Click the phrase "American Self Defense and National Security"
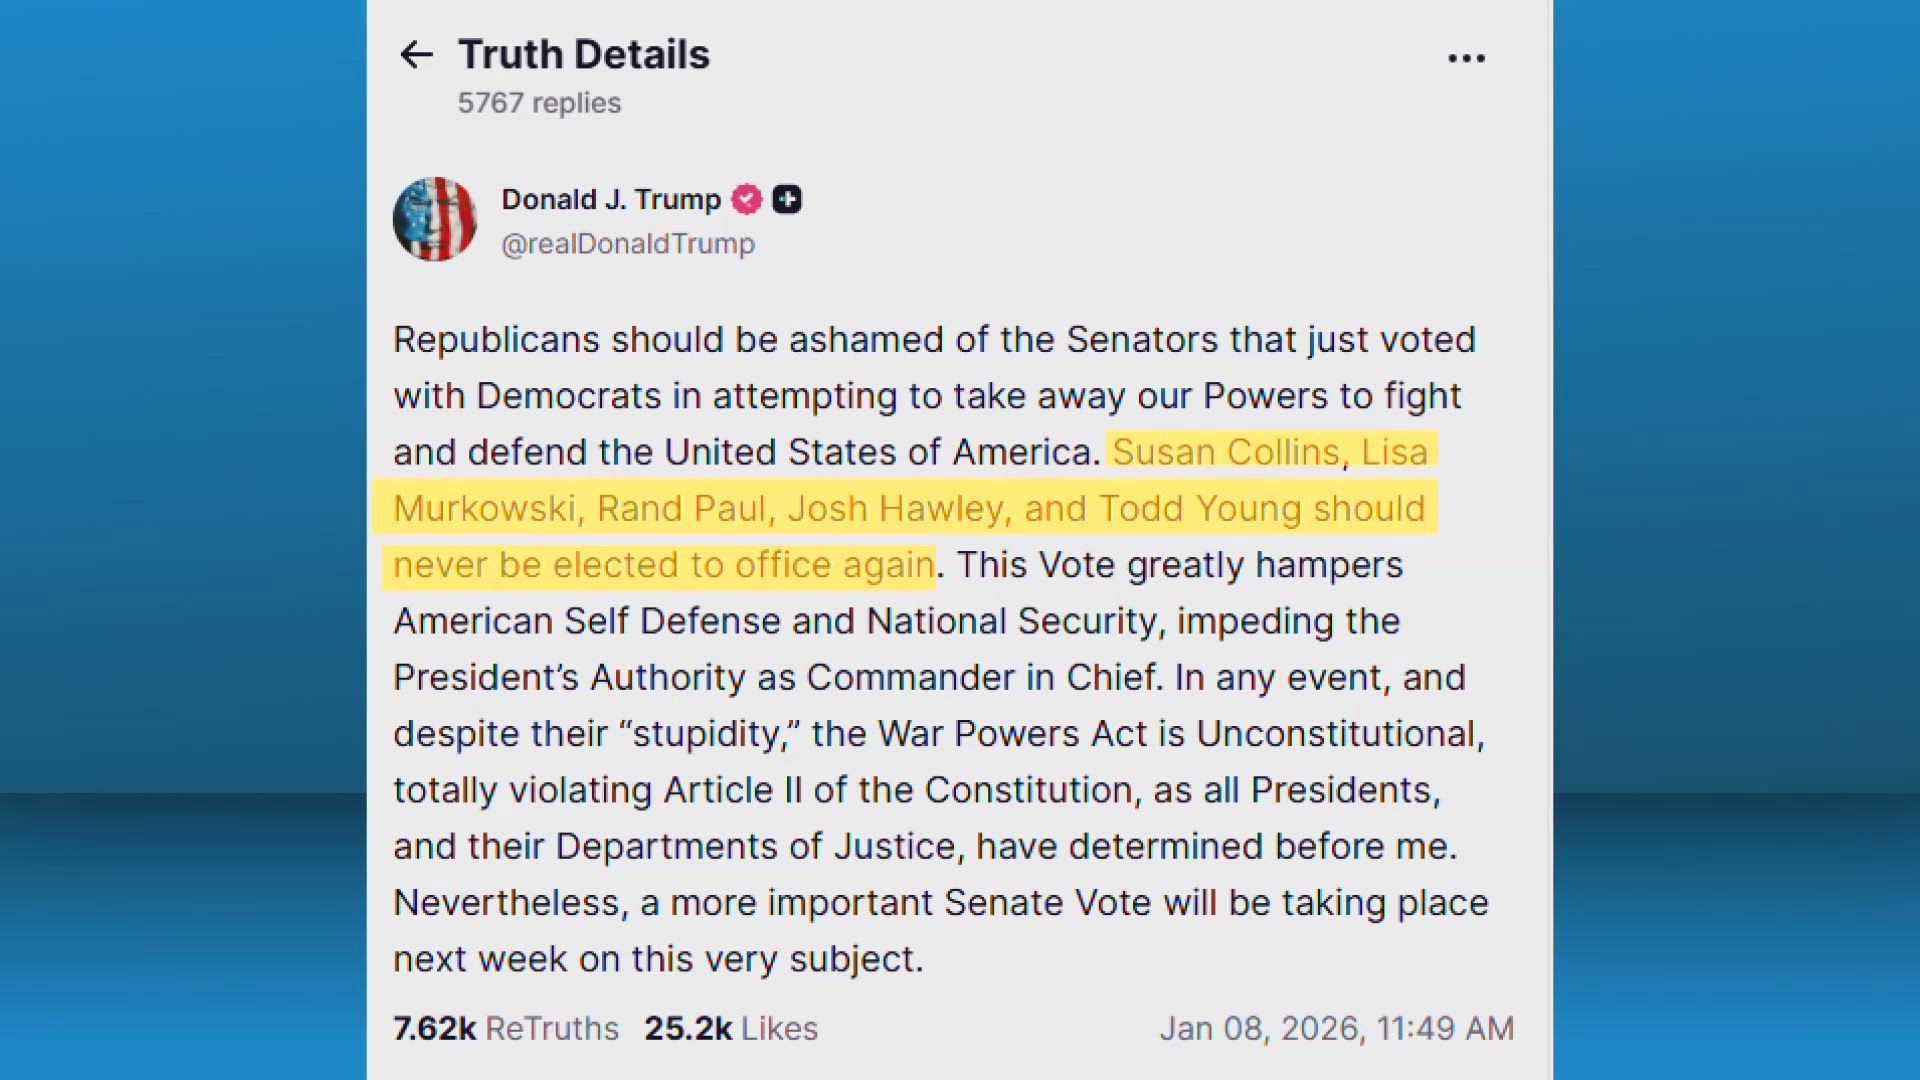Image resolution: width=1920 pixels, height=1080 pixels. [x=775, y=621]
